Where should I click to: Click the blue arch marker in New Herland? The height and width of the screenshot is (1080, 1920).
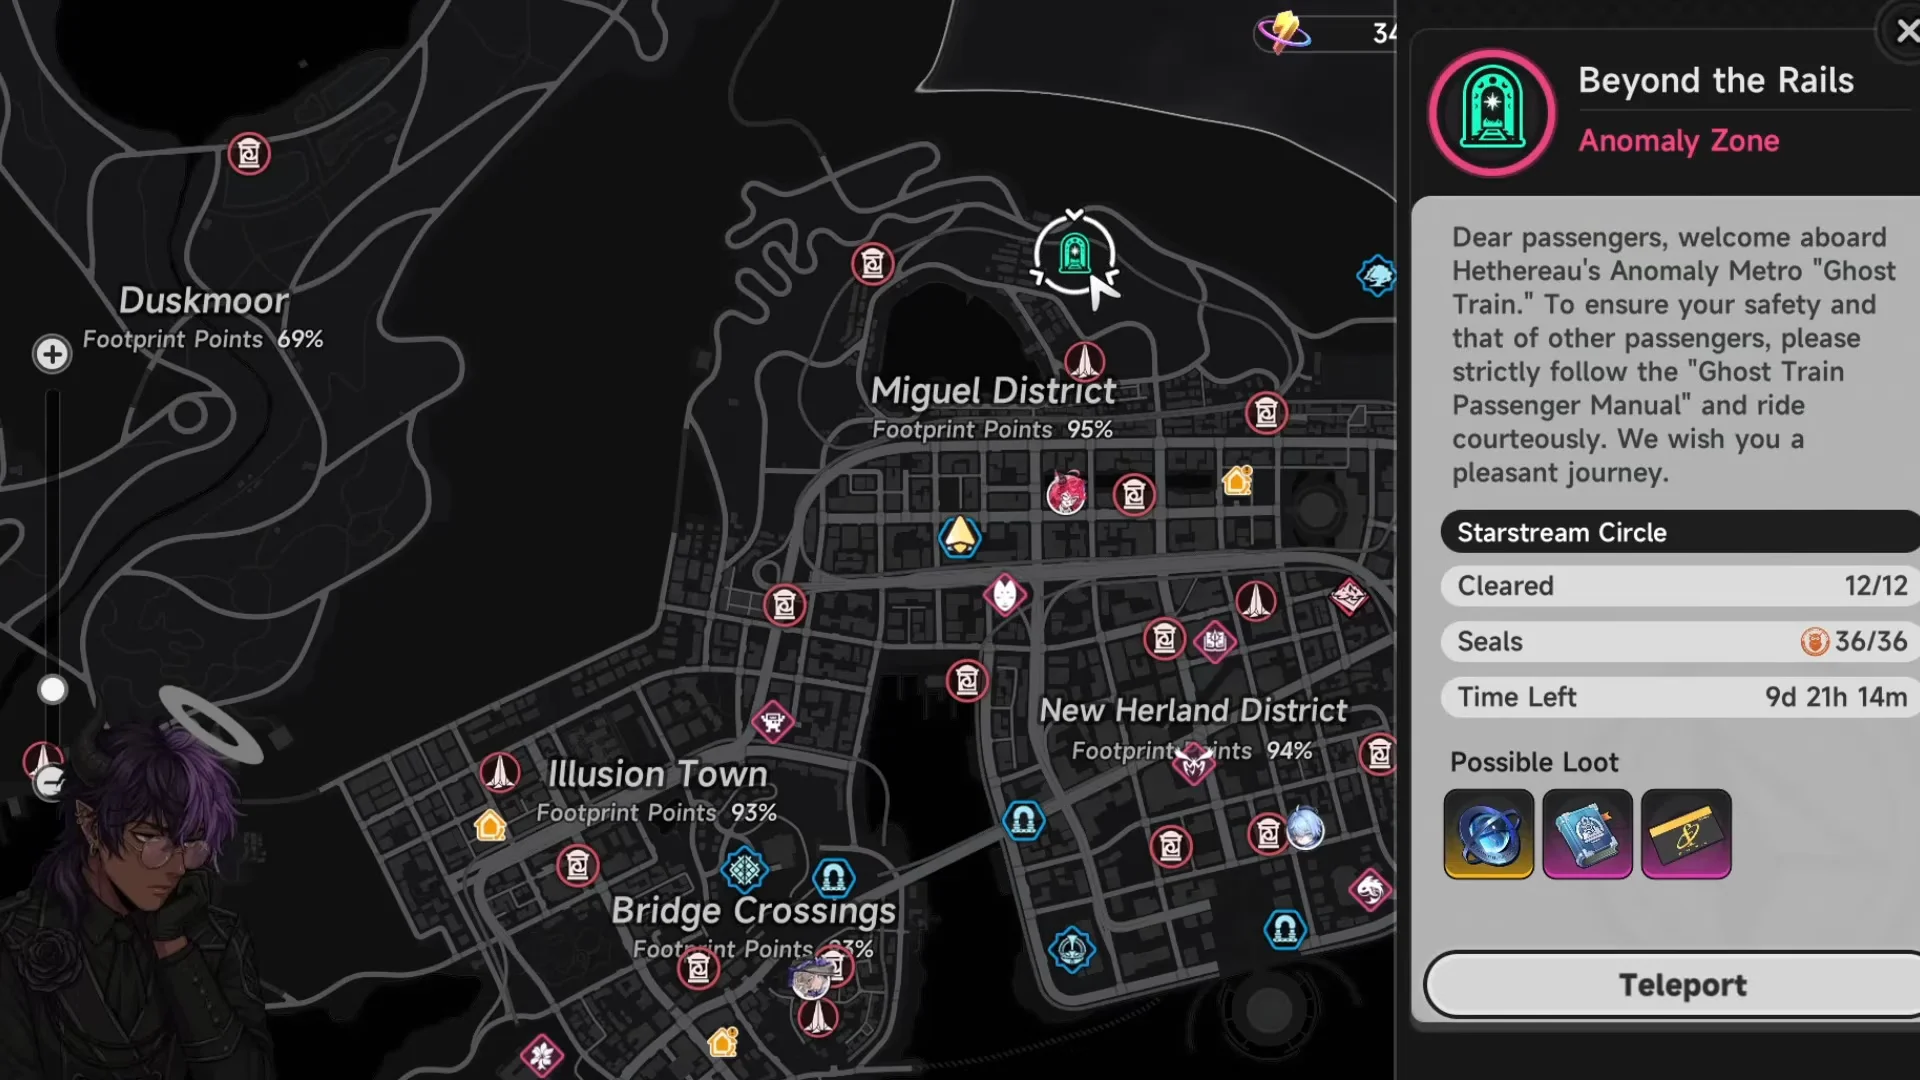(x=1024, y=821)
